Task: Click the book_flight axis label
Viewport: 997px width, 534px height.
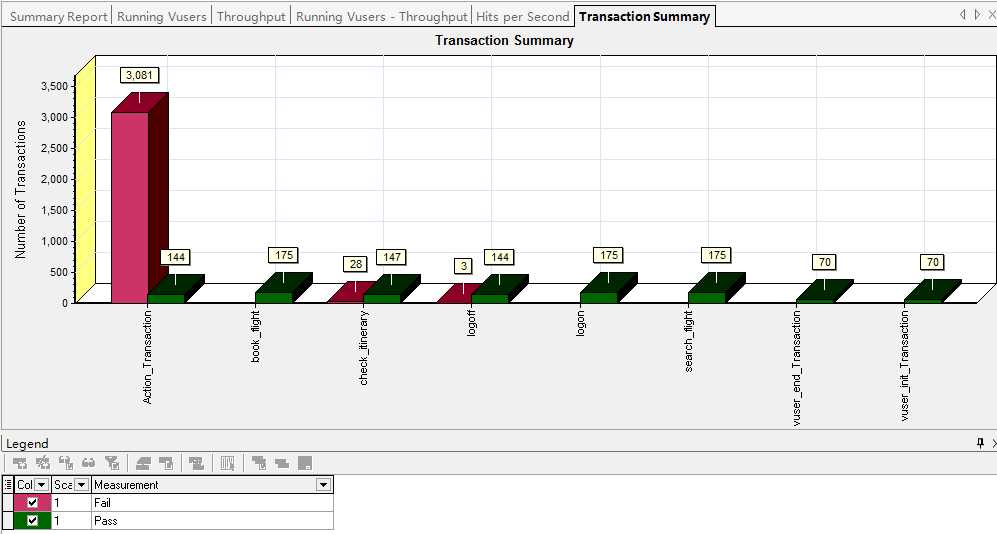Action: click(x=255, y=337)
